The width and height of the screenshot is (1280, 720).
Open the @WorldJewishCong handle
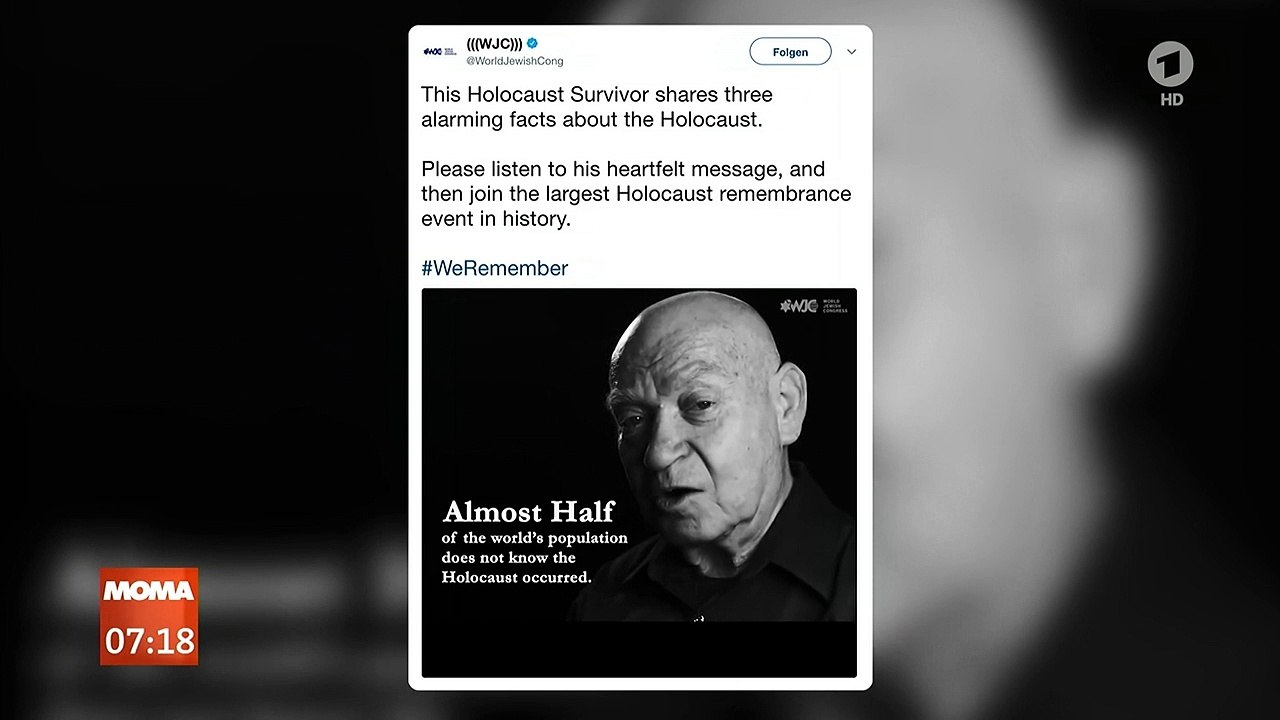[515, 61]
